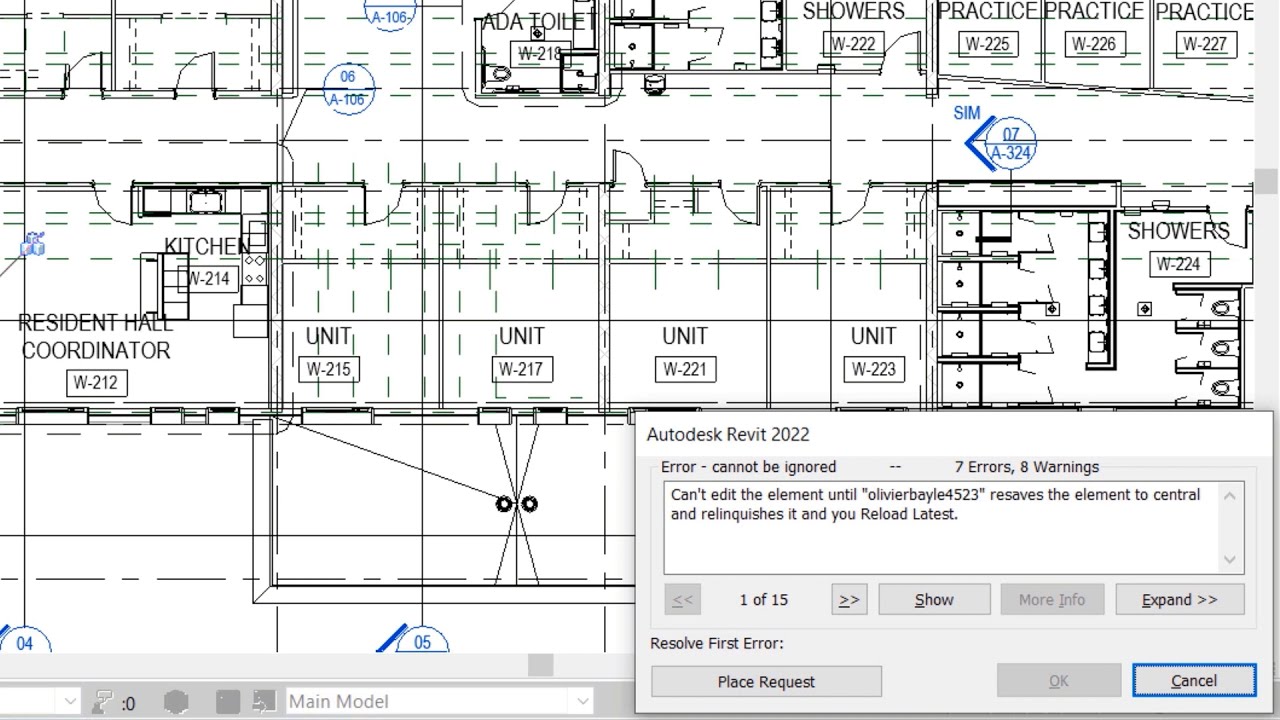Select the W-212 Resident Hall Coordinator tag
The width and height of the screenshot is (1280, 720).
(96, 382)
